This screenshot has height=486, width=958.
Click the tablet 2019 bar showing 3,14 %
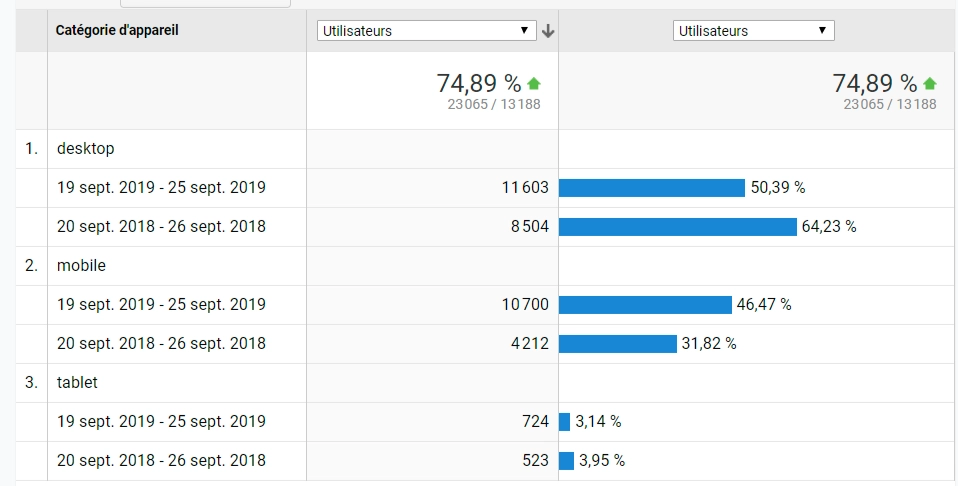pyautogui.click(x=565, y=421)
